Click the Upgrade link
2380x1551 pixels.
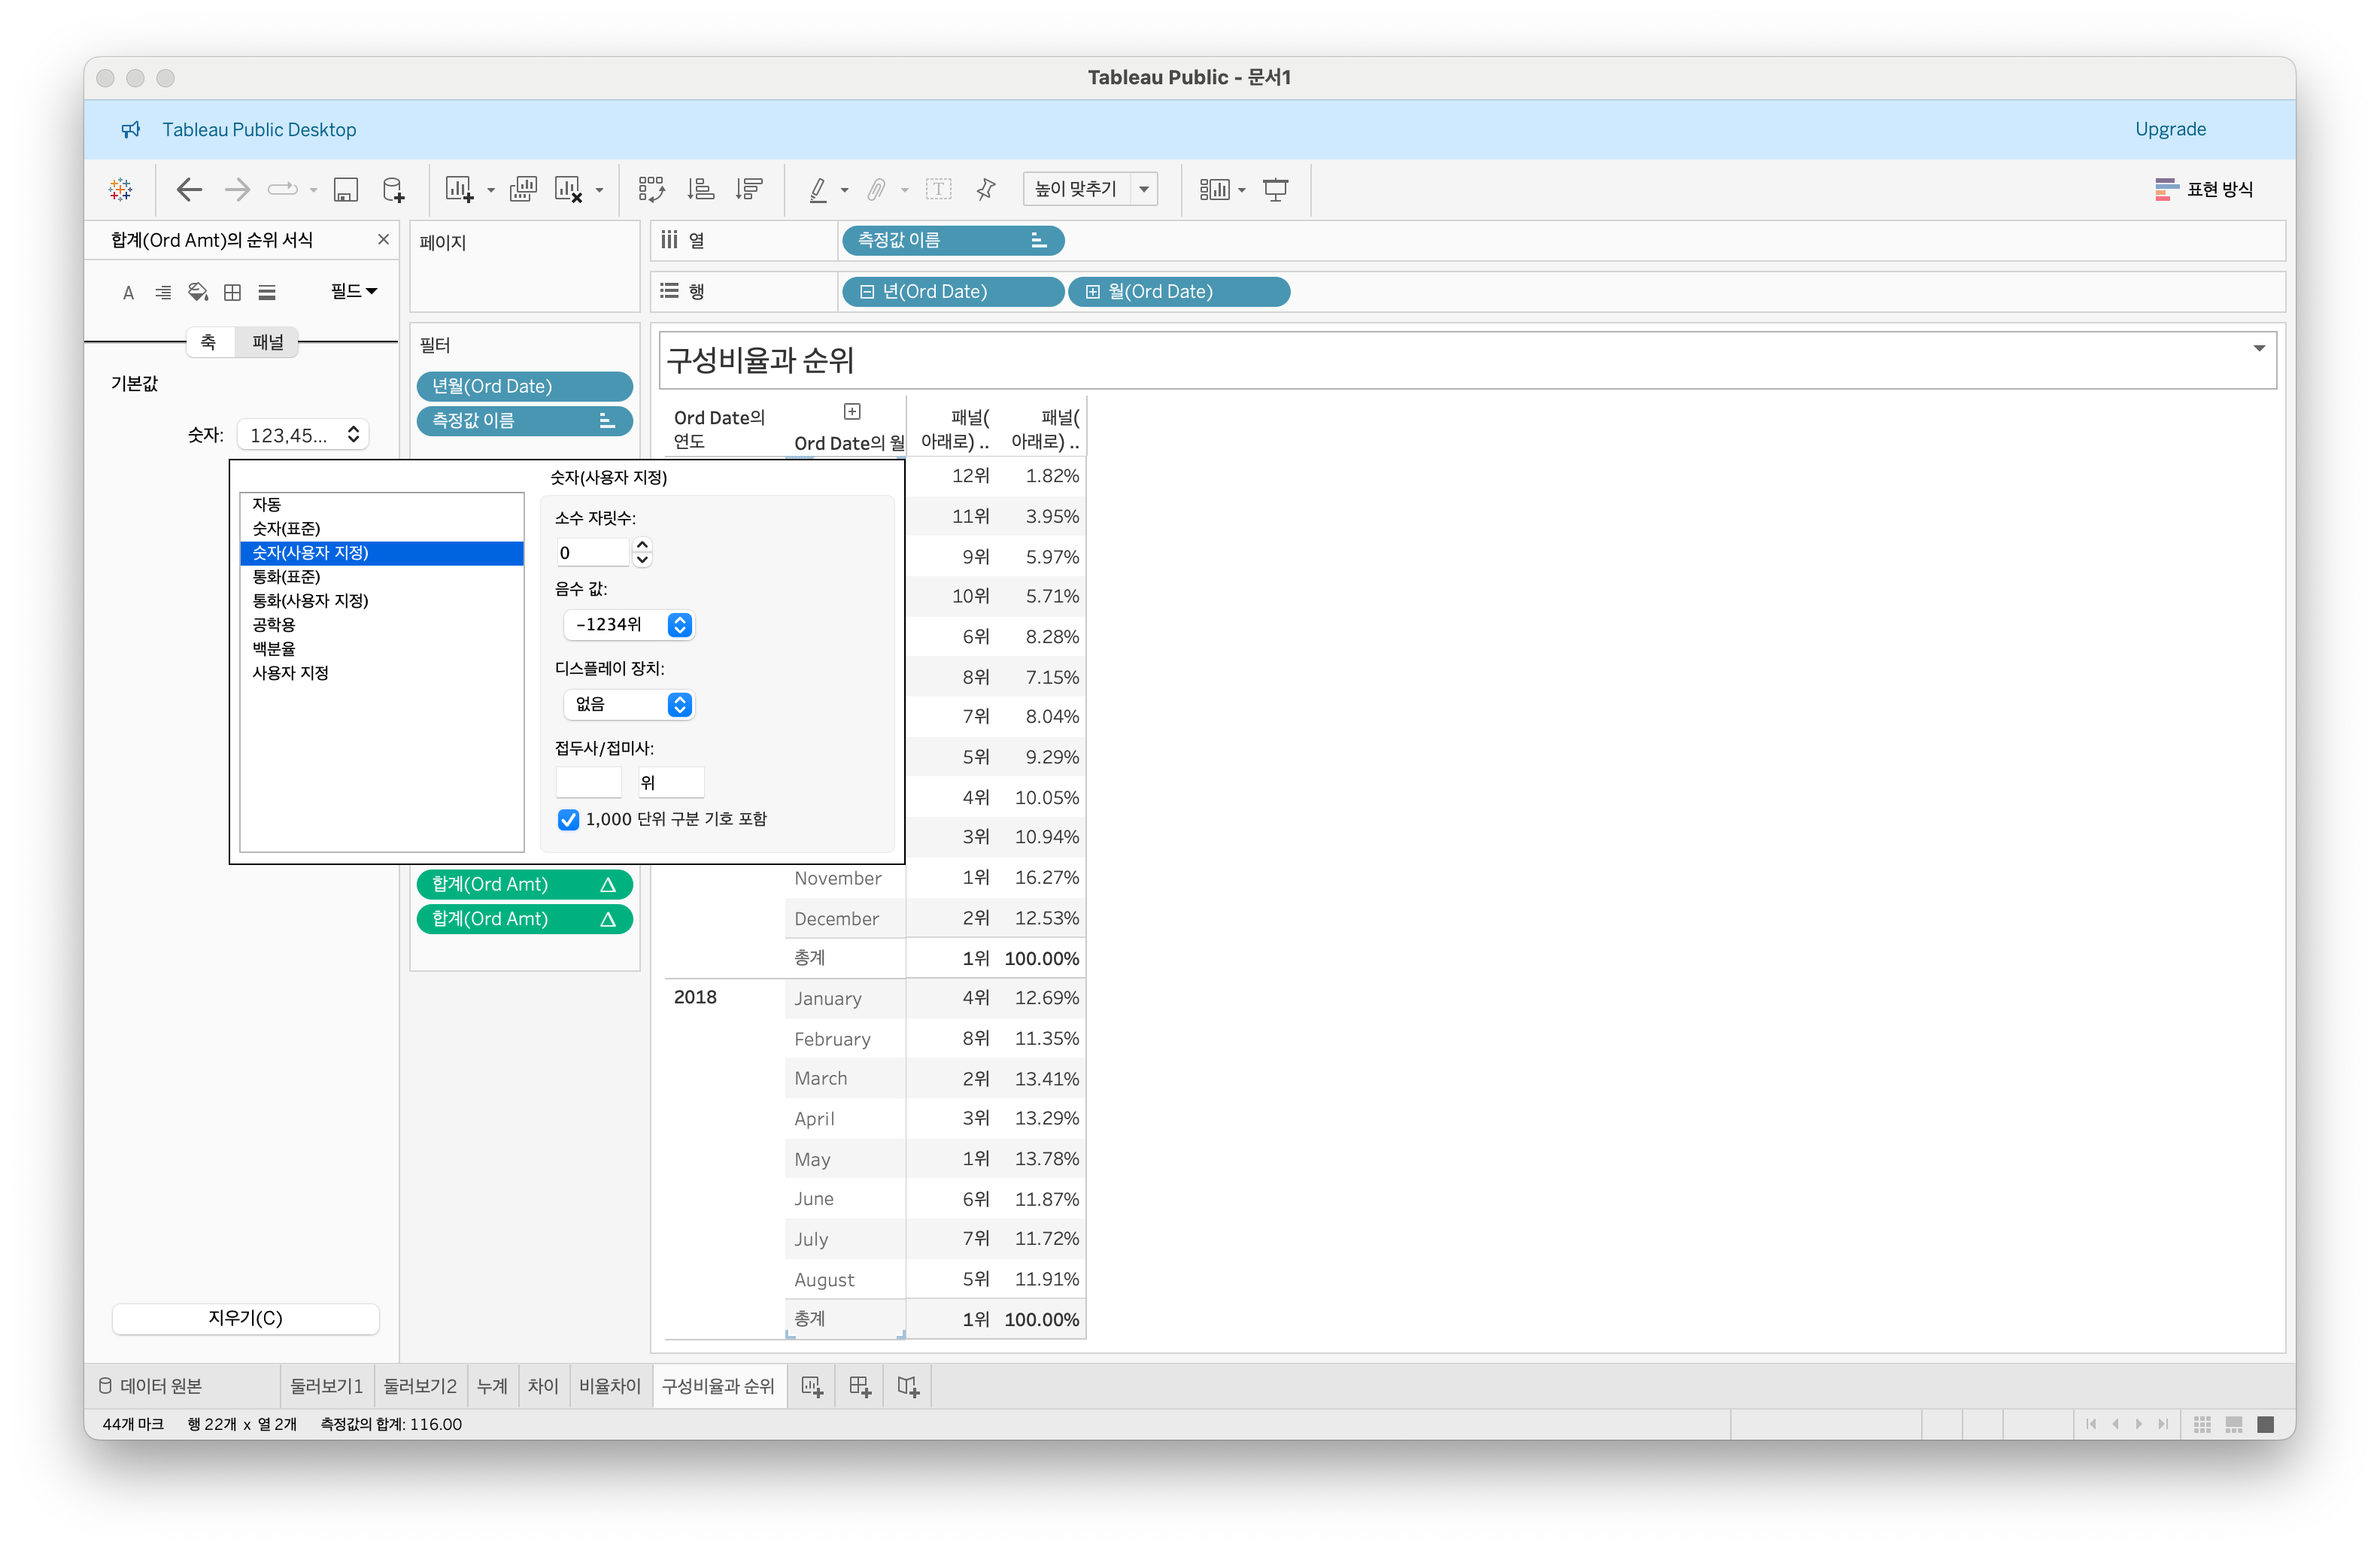coord(2169,129)
